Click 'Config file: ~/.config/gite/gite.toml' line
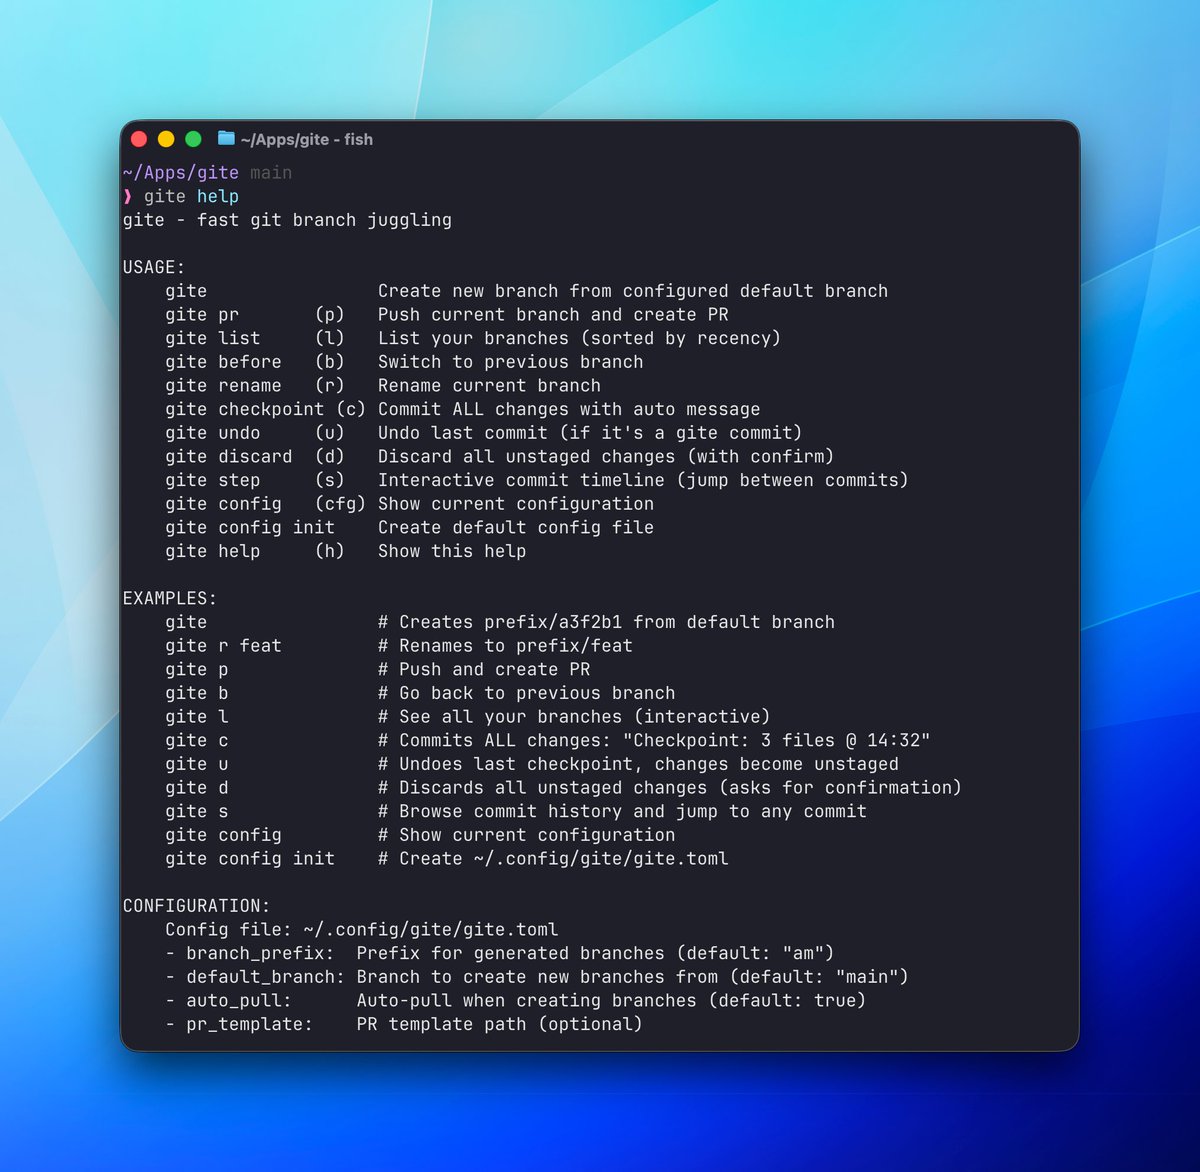Viewport: 1200px width, 1172px height. coord(362,930)
